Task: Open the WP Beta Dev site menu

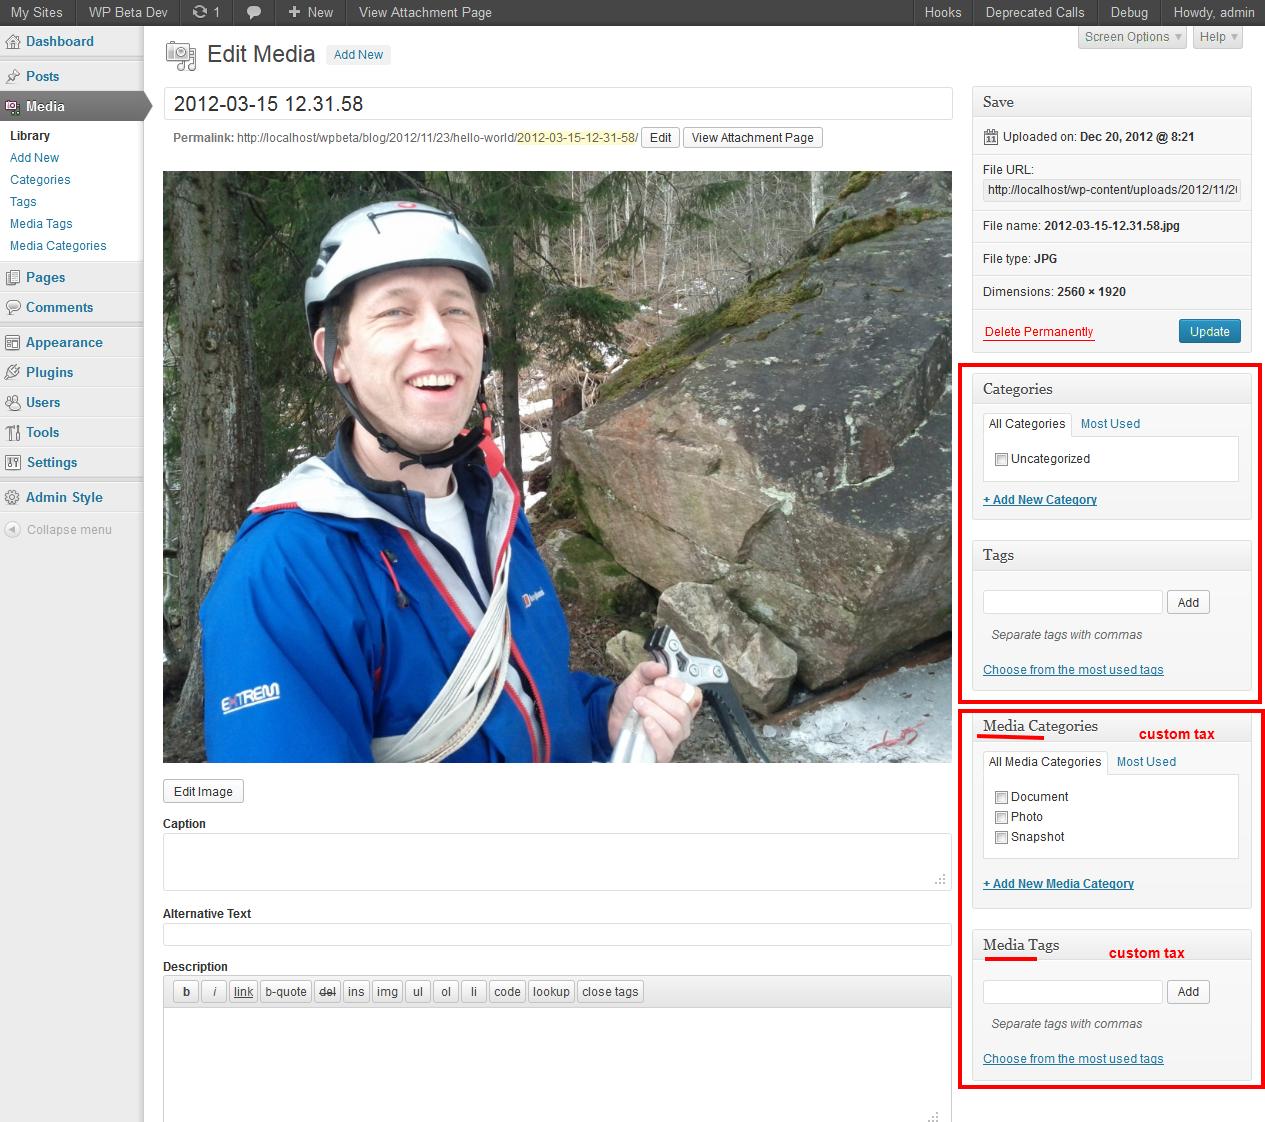Action: [128, 12]
